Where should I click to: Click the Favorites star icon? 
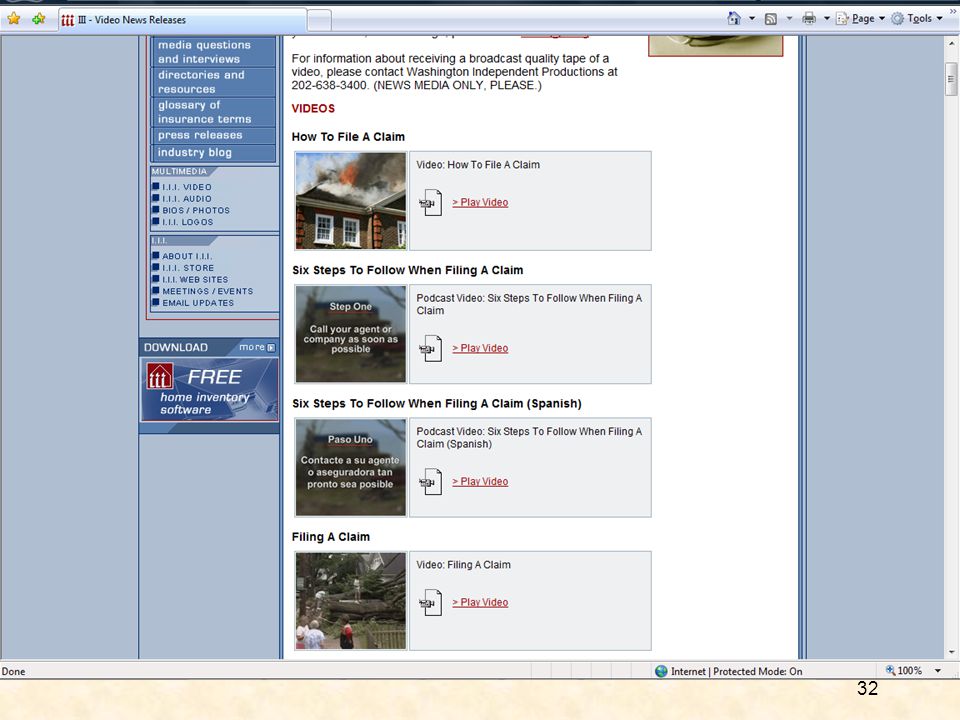[13, 18]
